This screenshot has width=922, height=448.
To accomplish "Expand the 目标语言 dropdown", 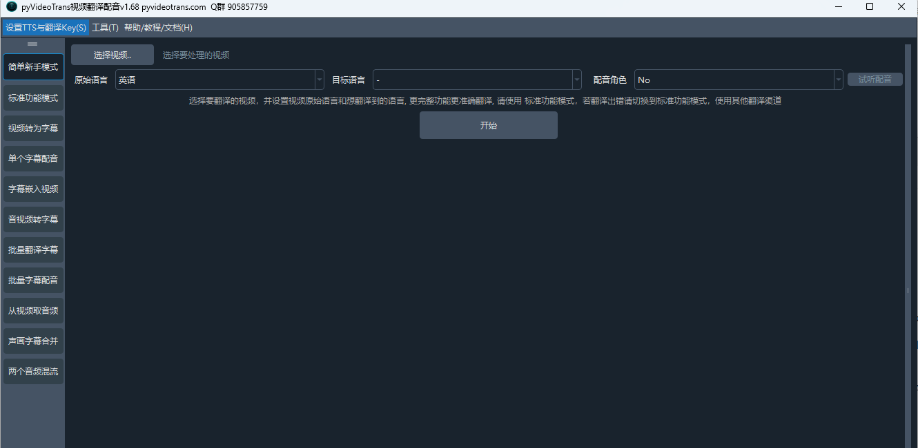I will [x=477, y=79].
